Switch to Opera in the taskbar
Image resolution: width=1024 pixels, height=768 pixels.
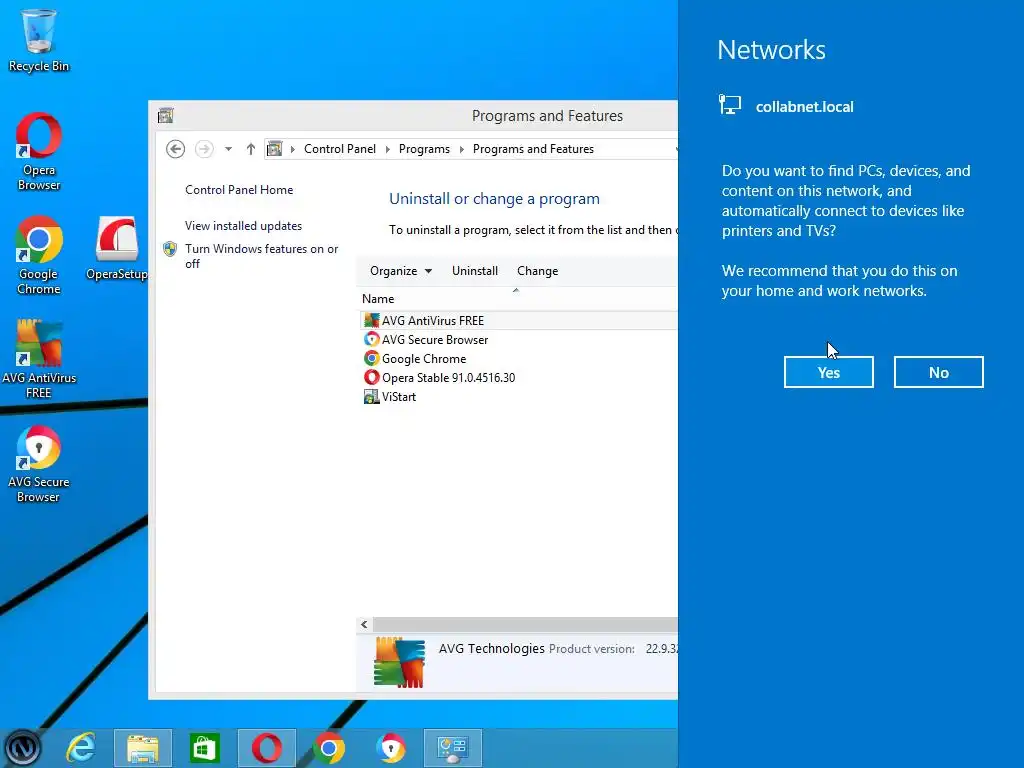pos(266,748)
